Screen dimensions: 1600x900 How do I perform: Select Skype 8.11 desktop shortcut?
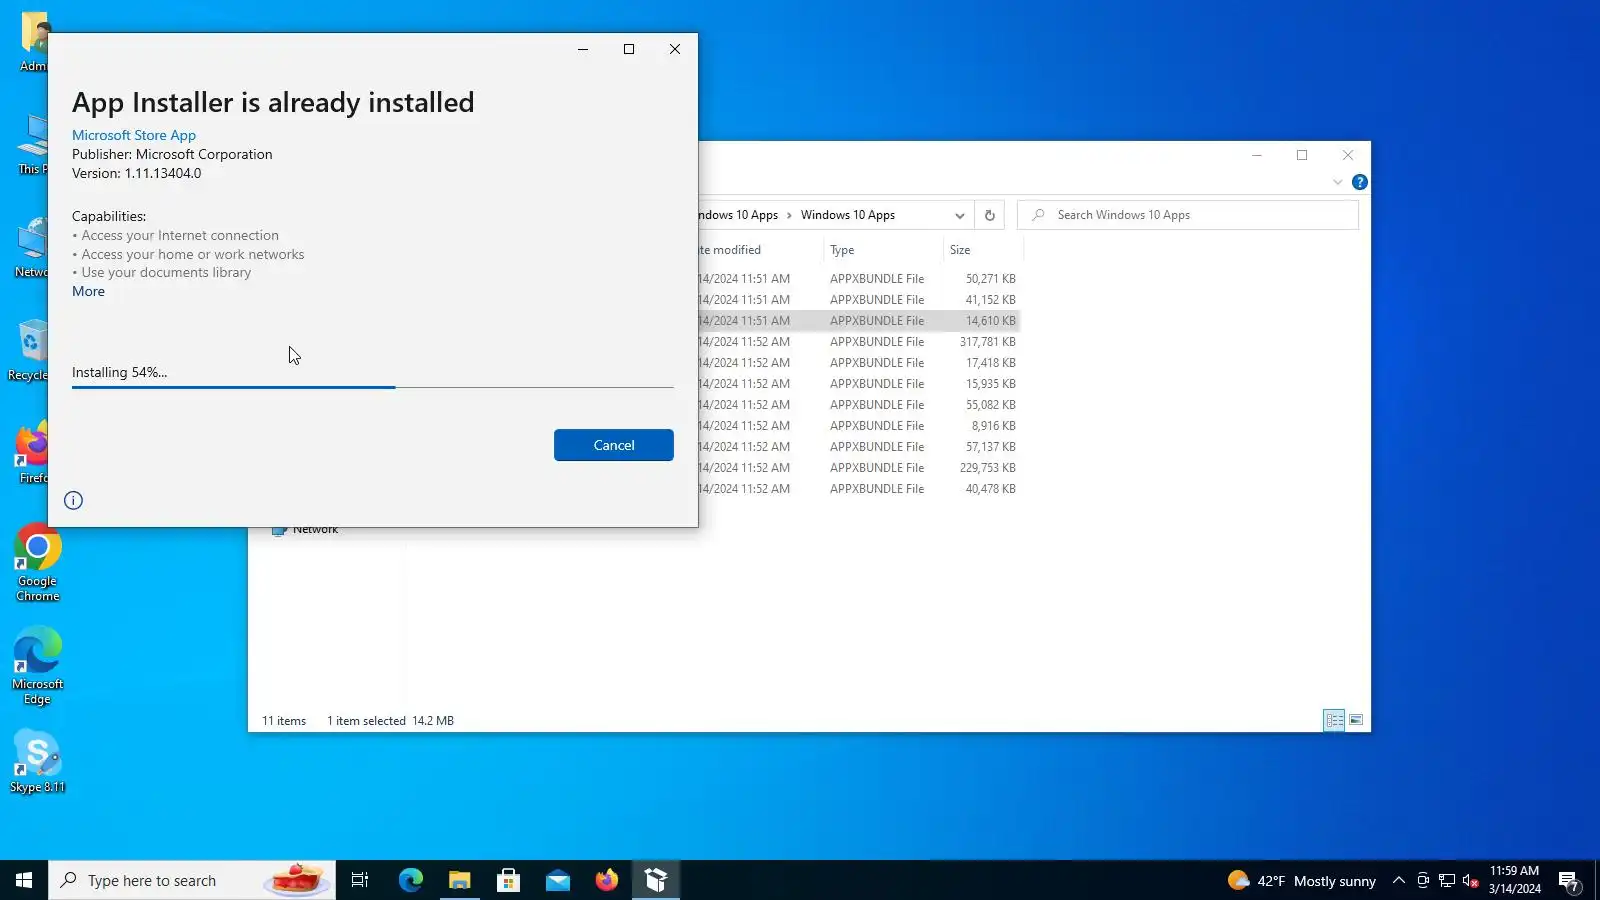pyautogui.click(x=37, y=762)
